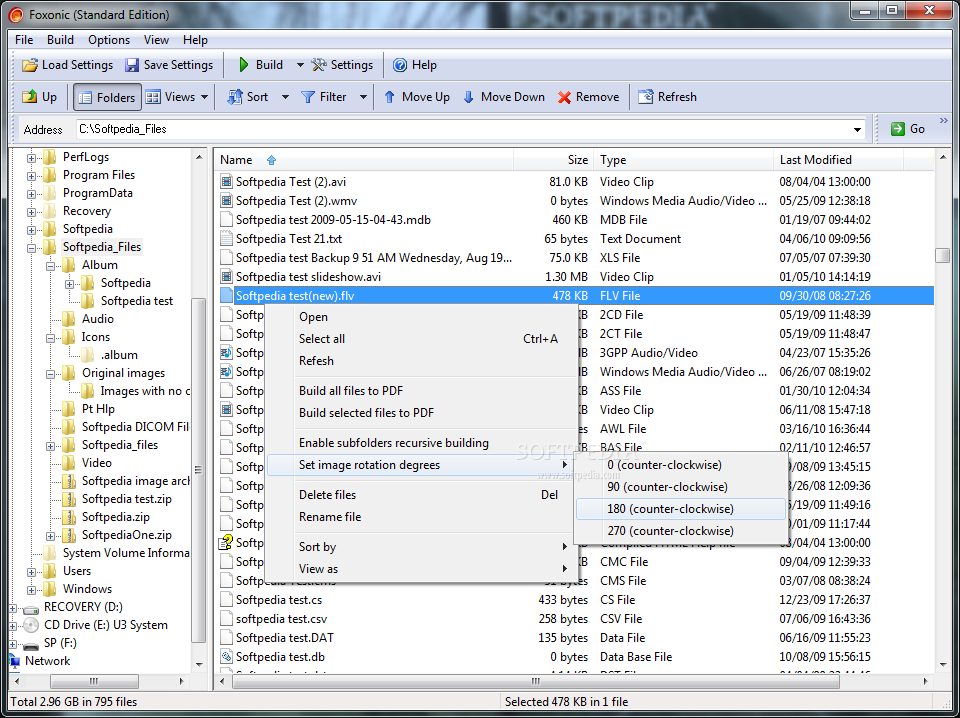Click the Softpedia test.zip archive icon

(69, 499)
